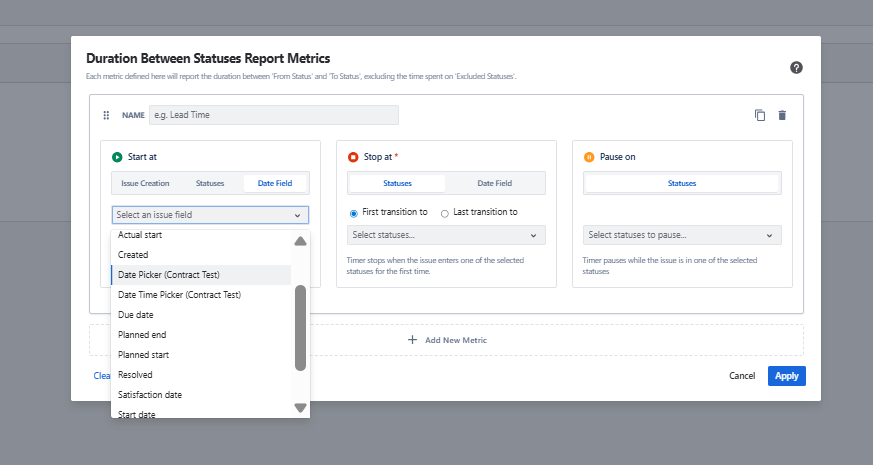Click the red Stop at icon
The width and height of the screenshot is (873, 465).
353,157
